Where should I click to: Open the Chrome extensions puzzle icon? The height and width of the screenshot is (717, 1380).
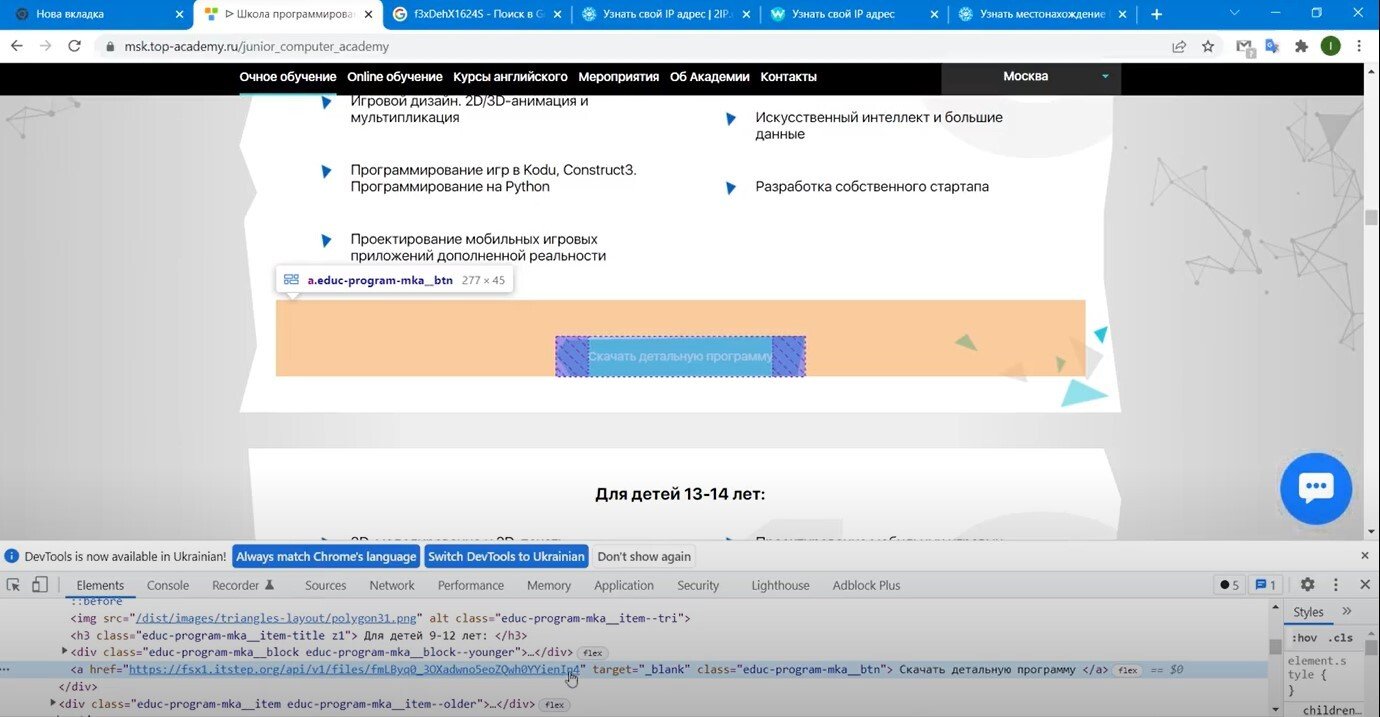coord(1301,46)
